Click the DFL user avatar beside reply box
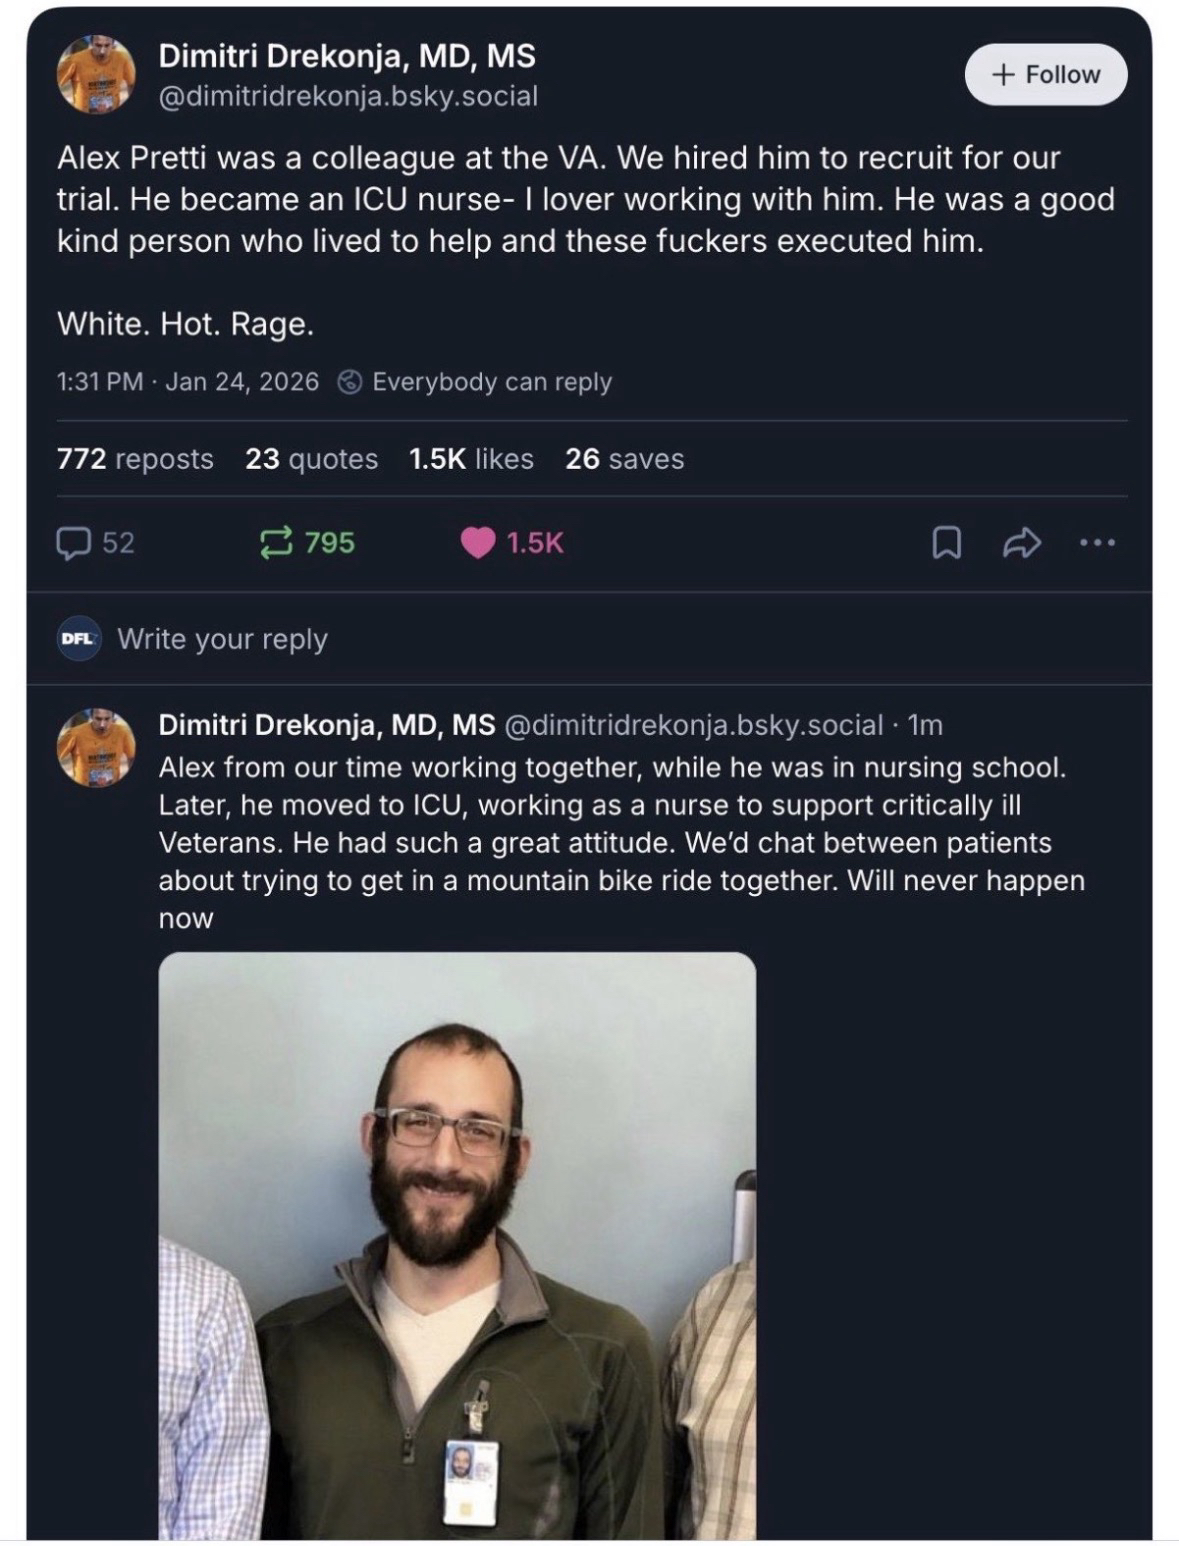Image resolution: width=1179 pixels, height=1546 pixels. tap(78, 638)
